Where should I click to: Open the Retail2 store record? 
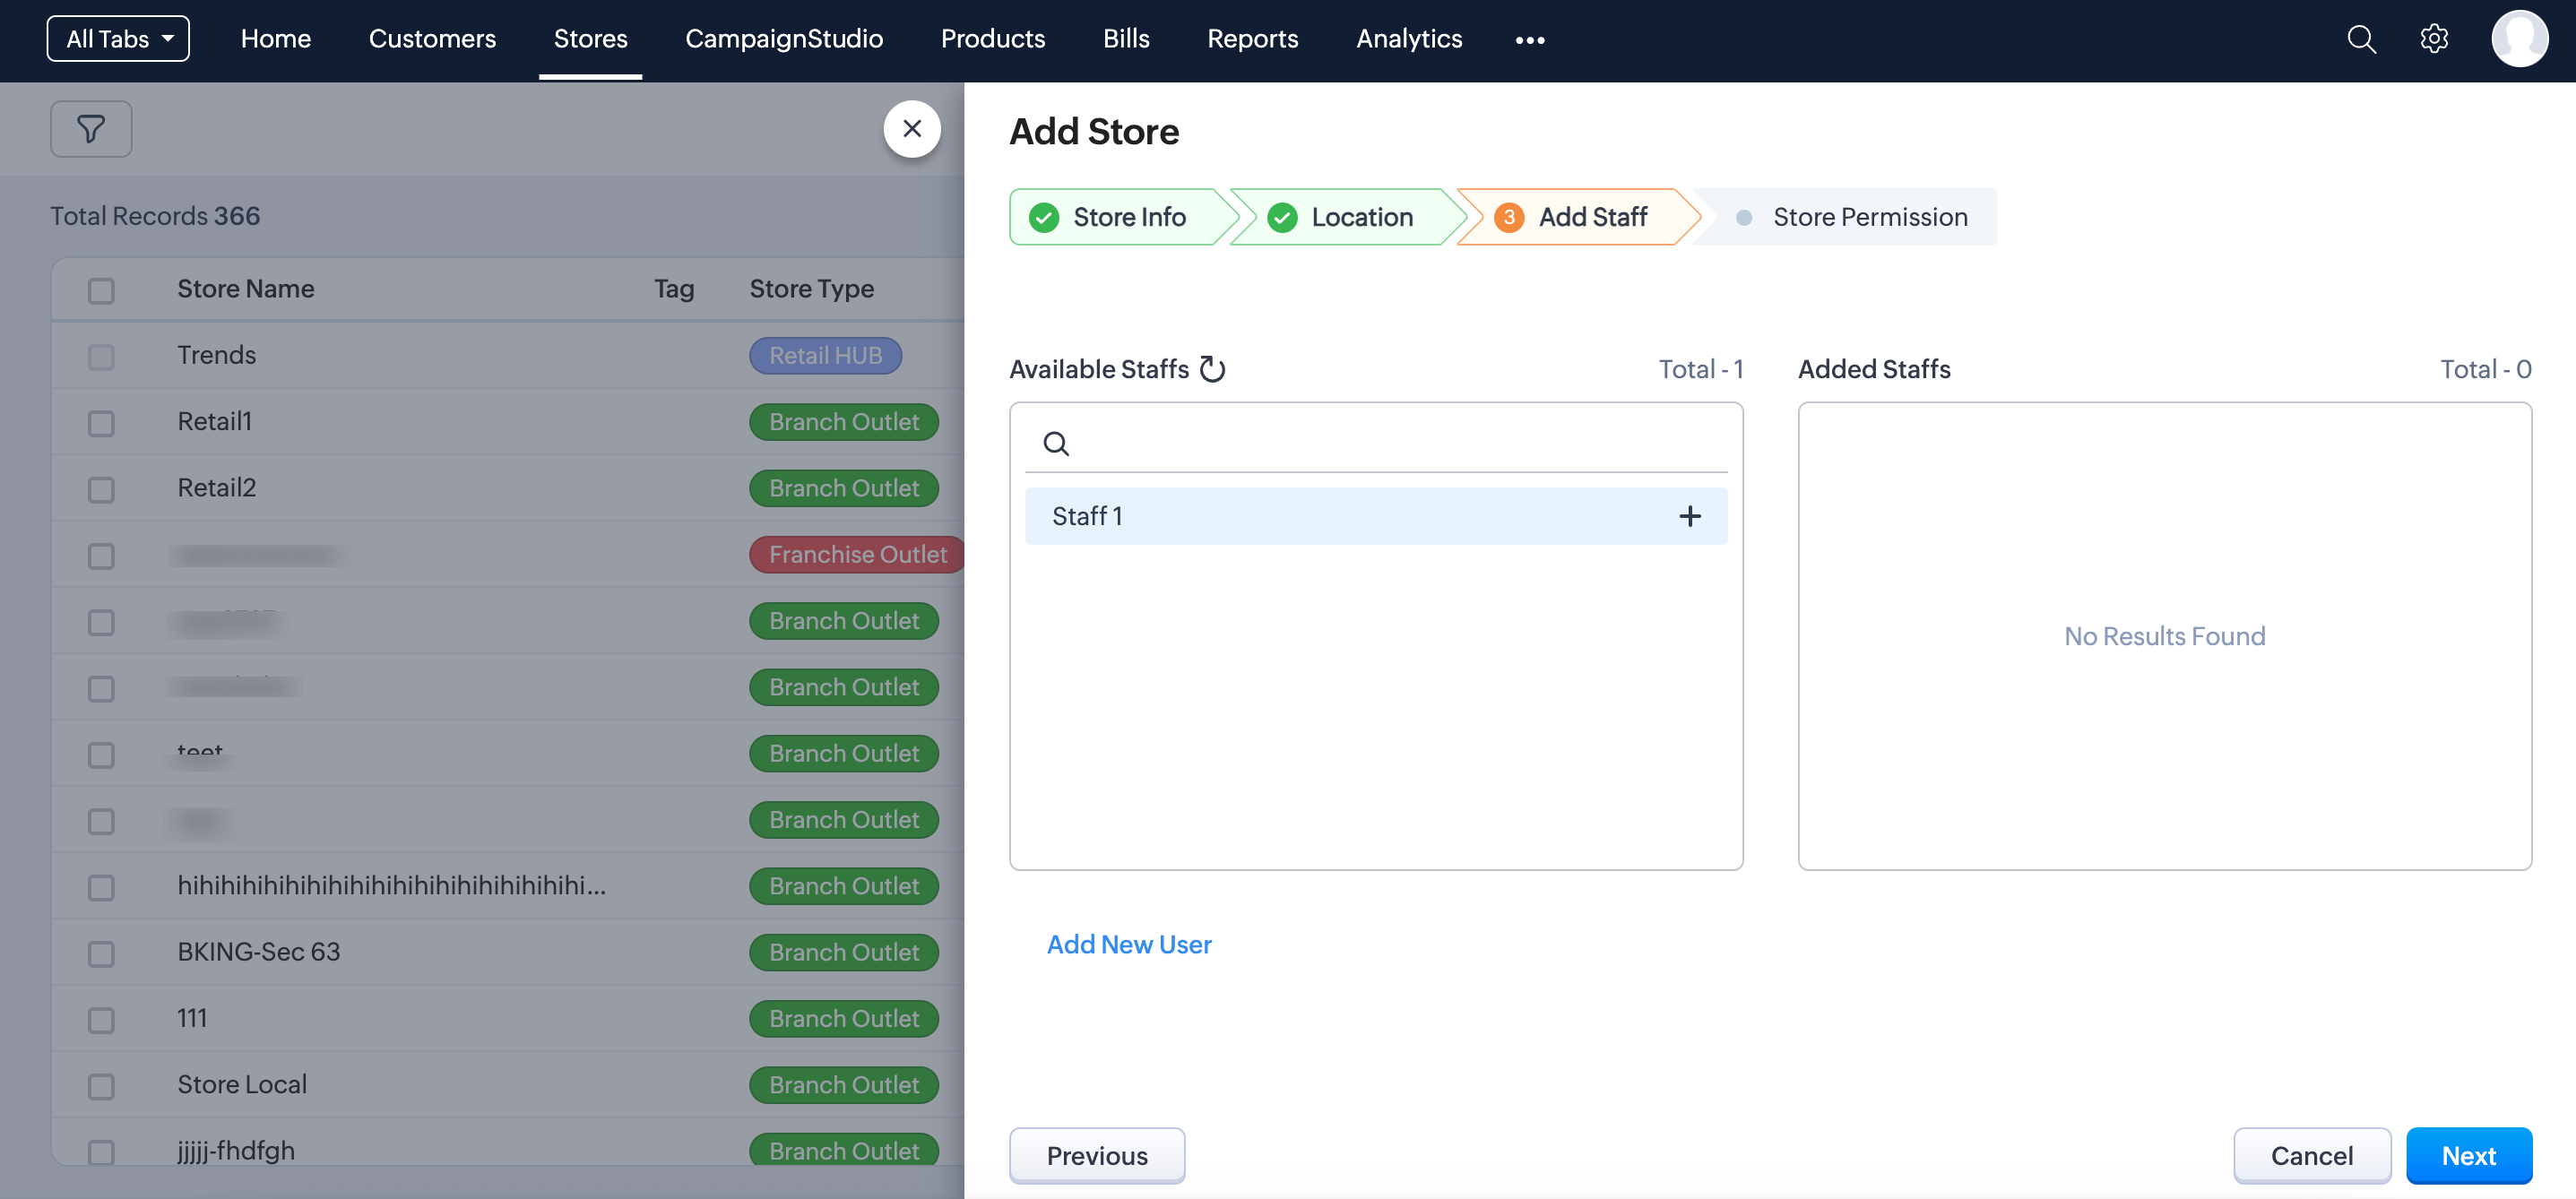217,487
